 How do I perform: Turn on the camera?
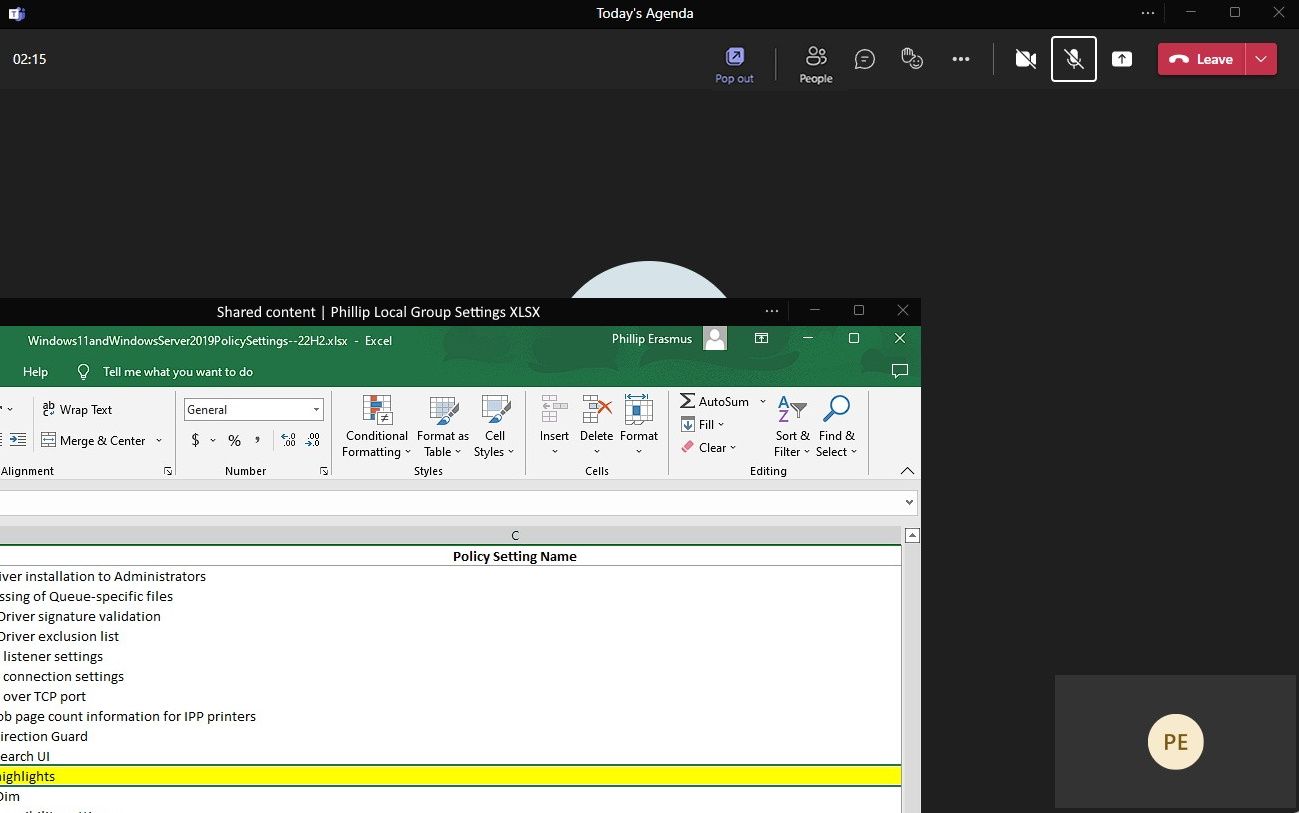(1025, 59)
